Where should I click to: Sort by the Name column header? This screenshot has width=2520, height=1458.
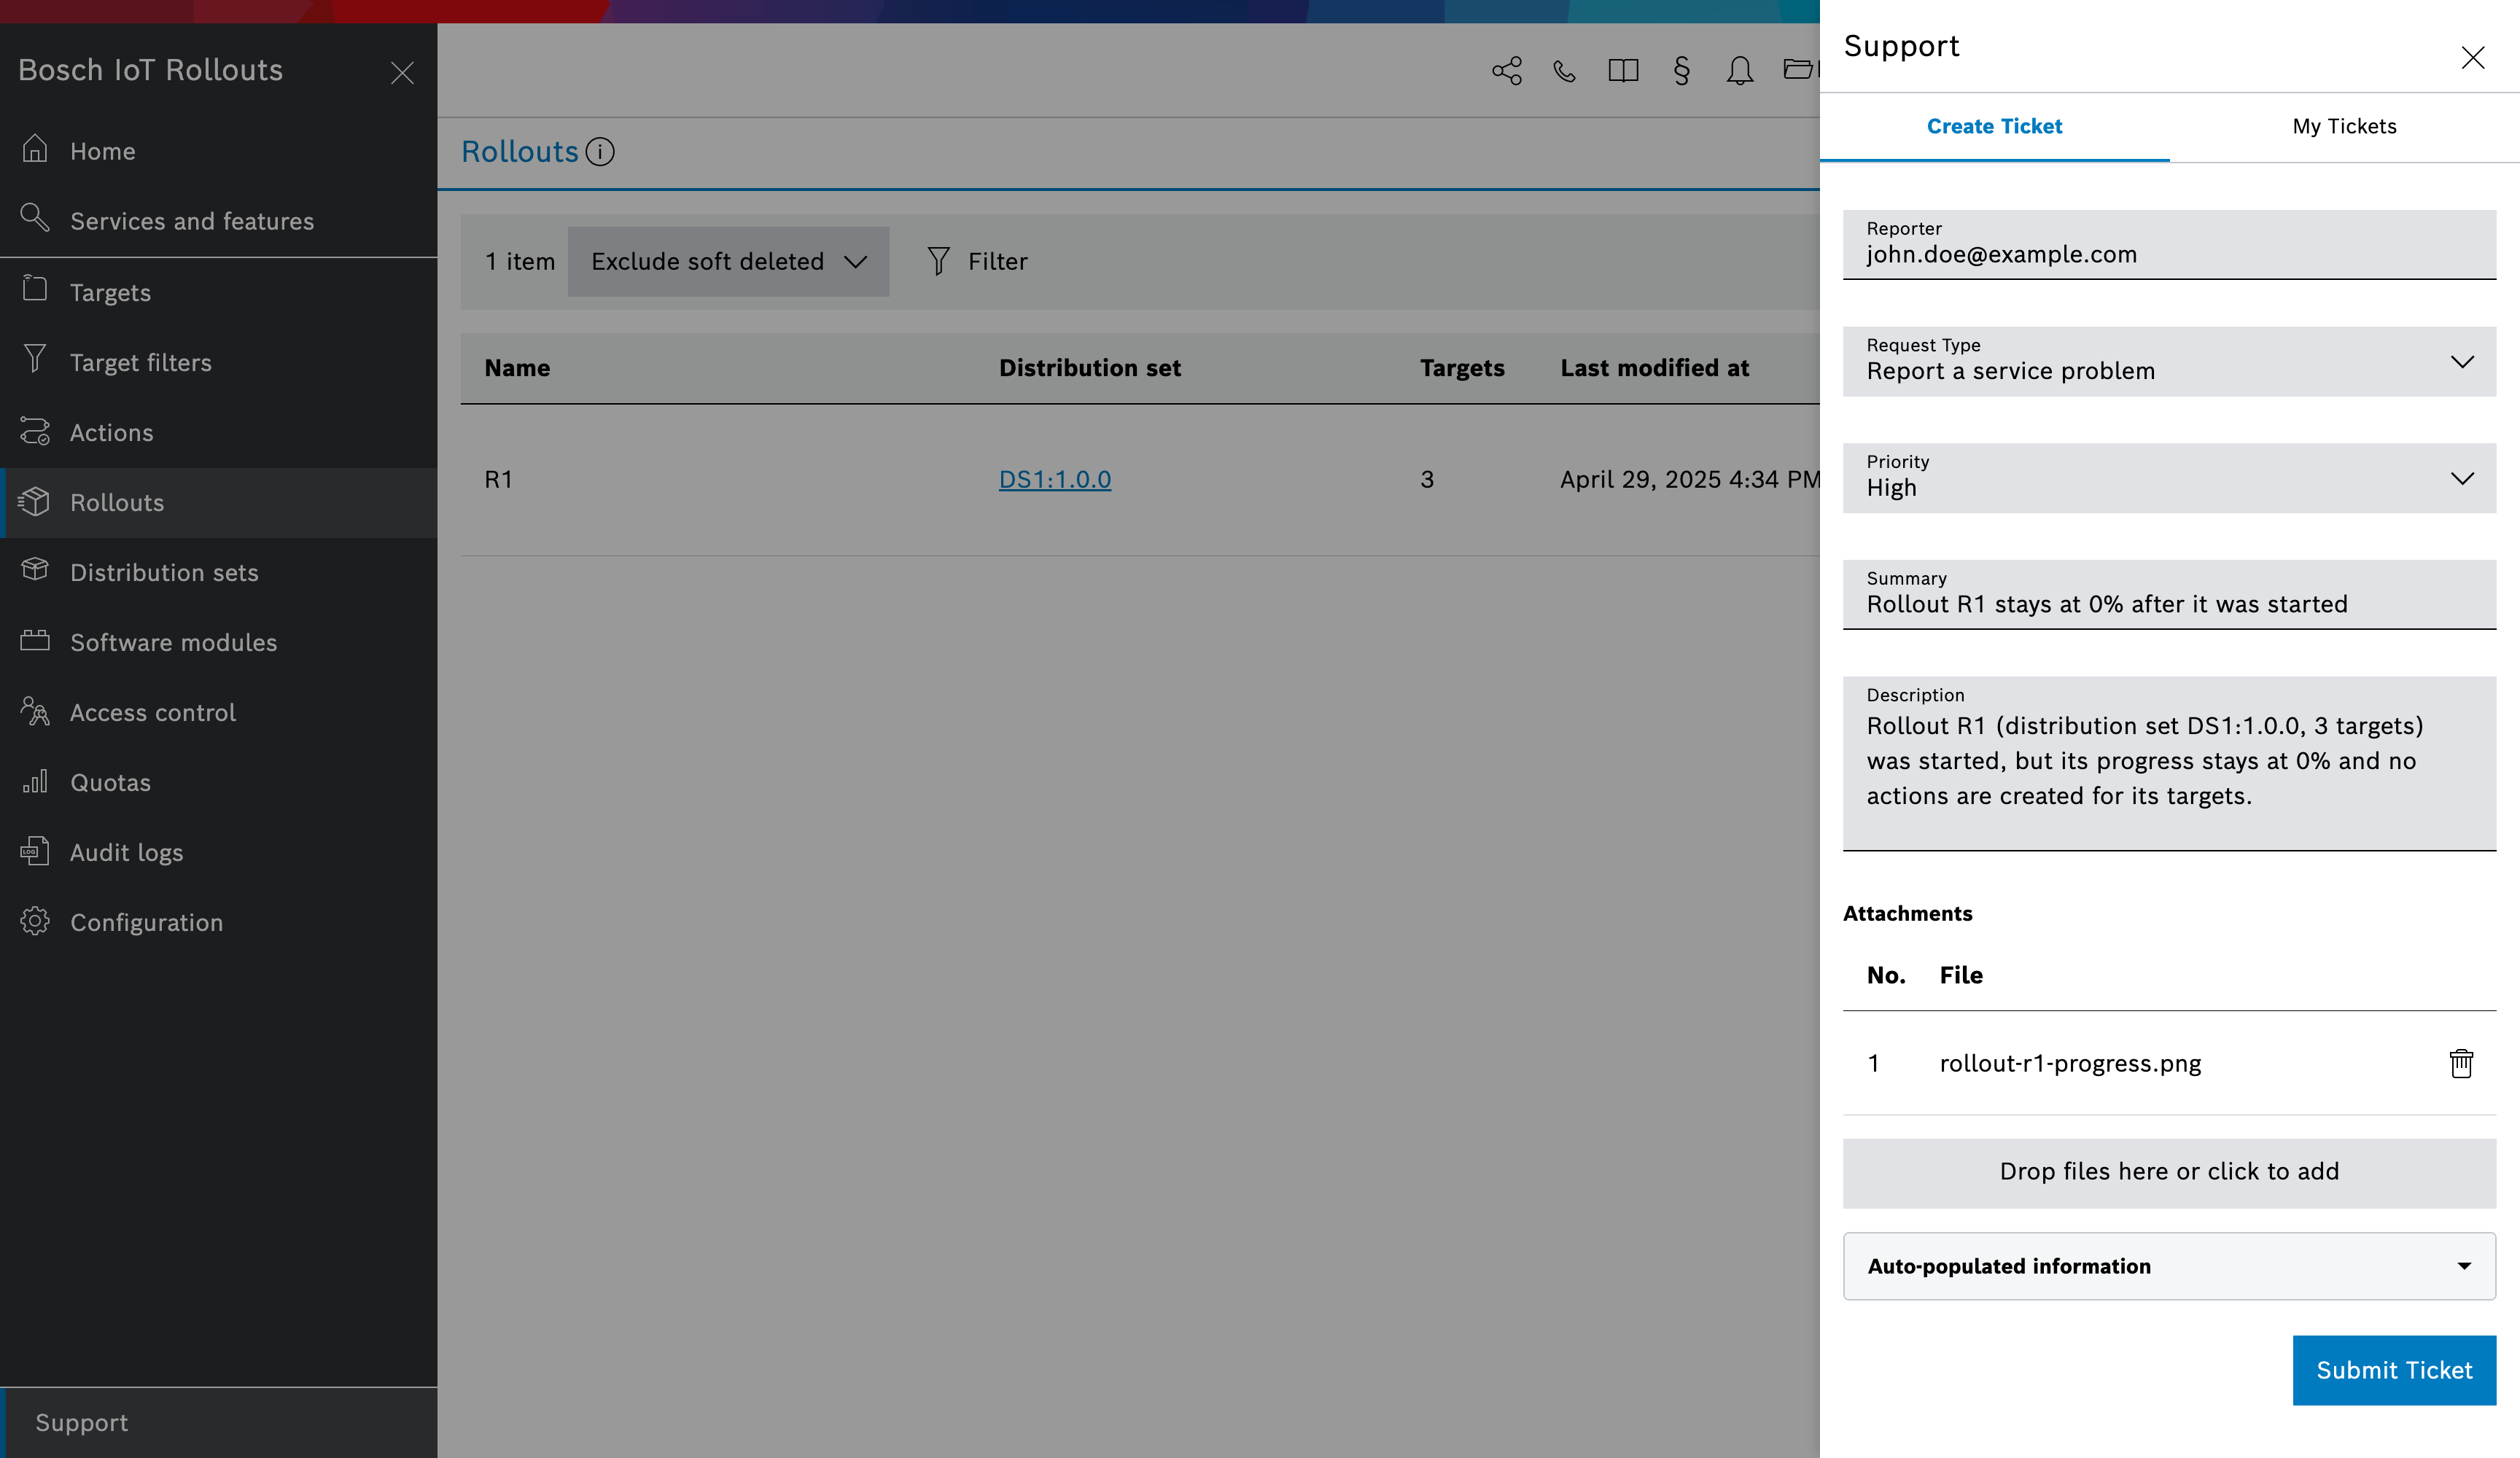[517, 368]
